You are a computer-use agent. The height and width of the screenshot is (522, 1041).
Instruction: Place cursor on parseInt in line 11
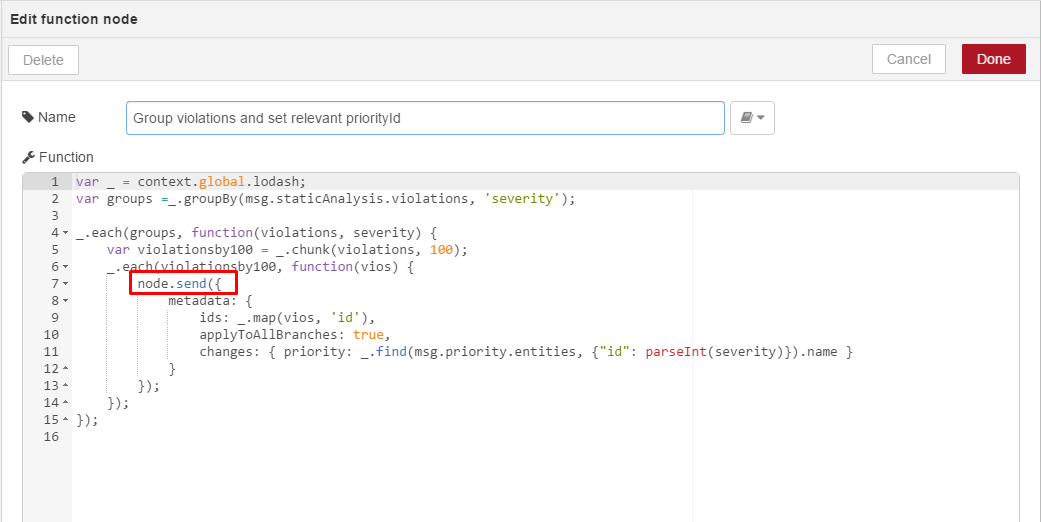(x=676, y=351)
